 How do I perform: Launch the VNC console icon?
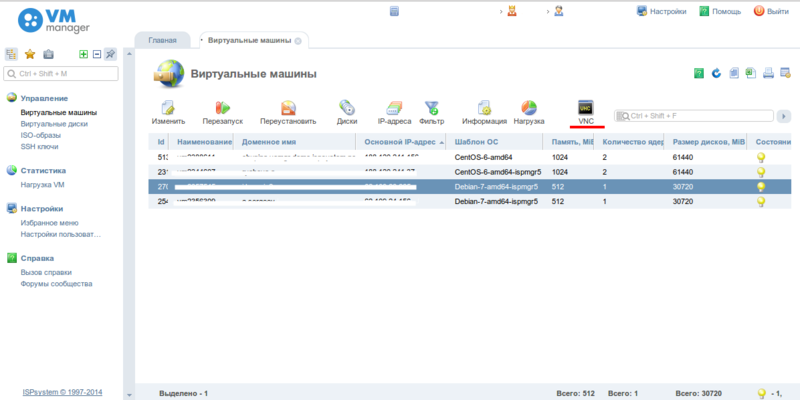pos(586,108)
